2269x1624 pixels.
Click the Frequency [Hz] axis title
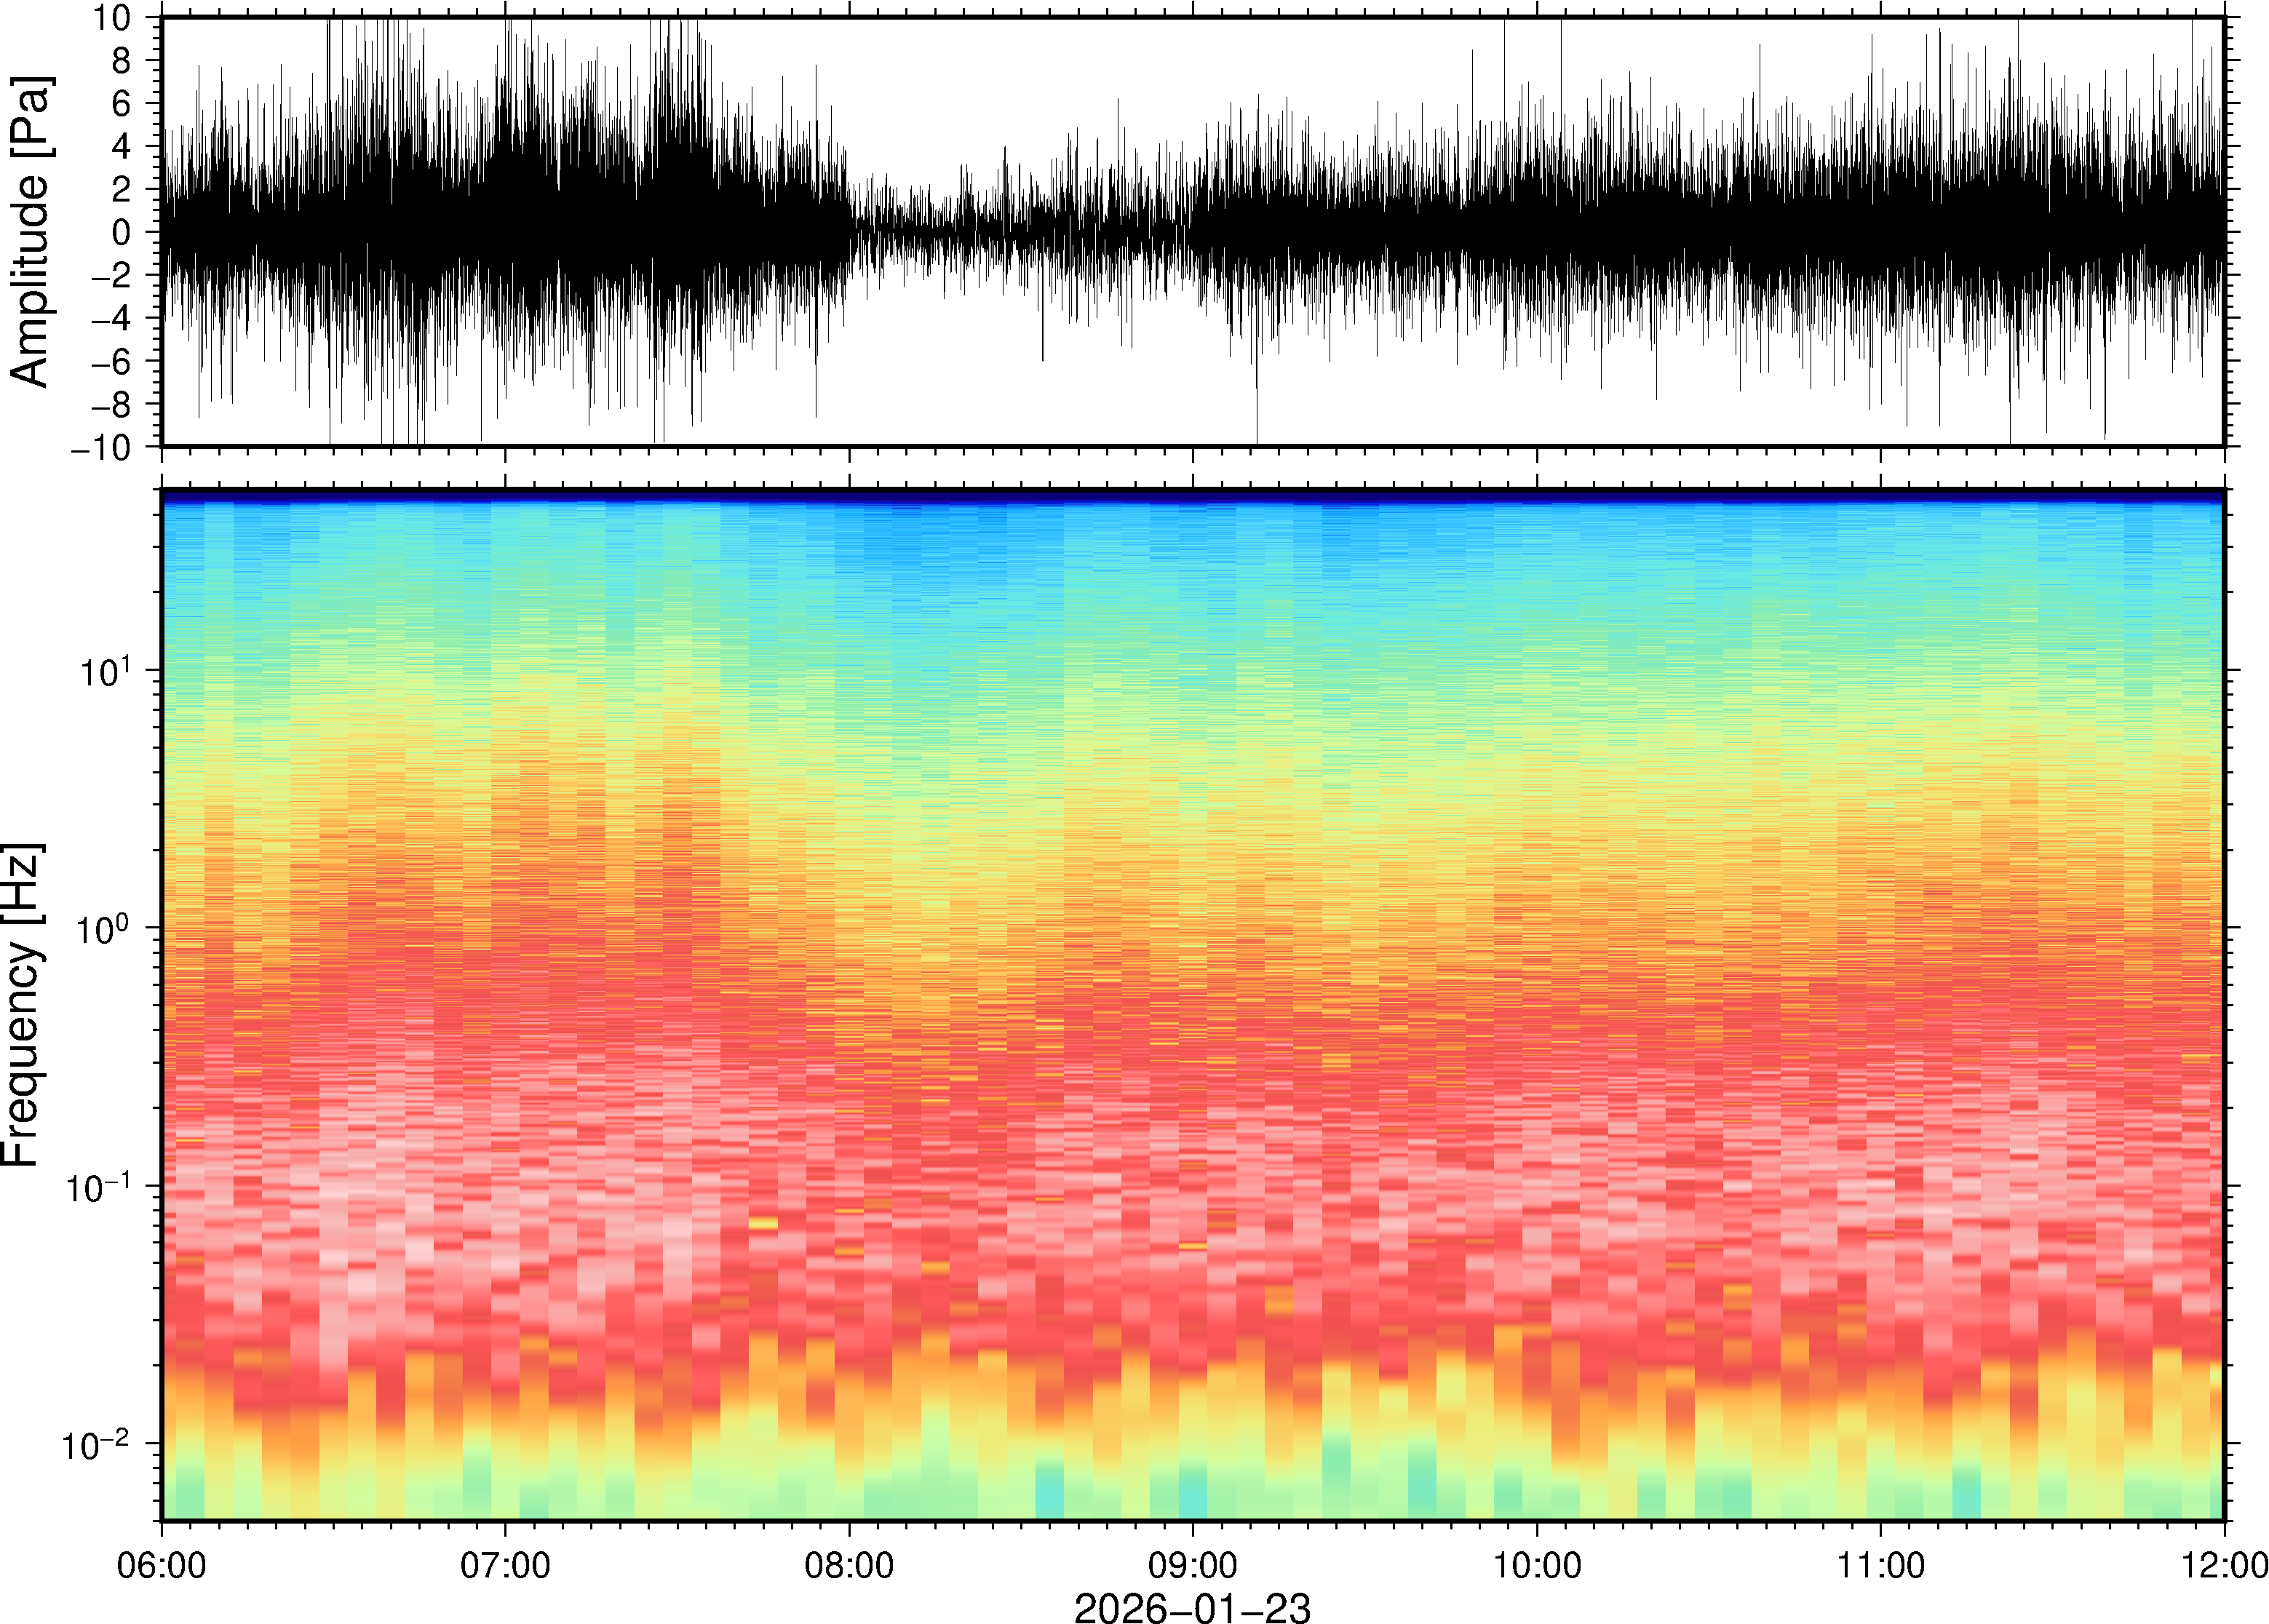[22, 1005]
